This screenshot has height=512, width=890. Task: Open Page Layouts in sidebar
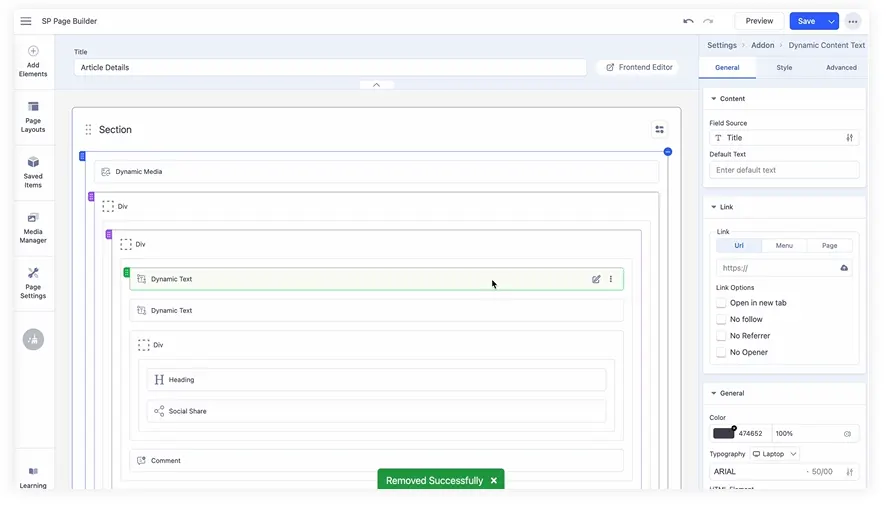tap(33, 116)
